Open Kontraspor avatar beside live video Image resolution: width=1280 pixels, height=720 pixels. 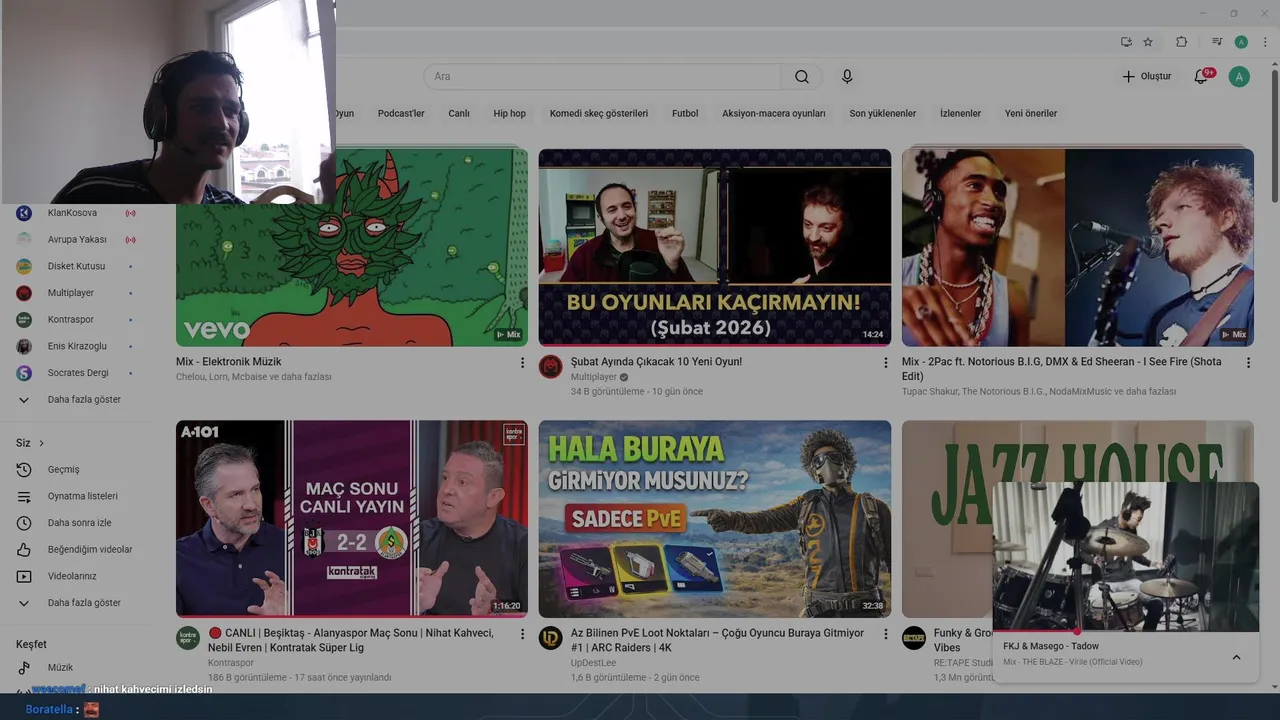[x=188, y=638]
